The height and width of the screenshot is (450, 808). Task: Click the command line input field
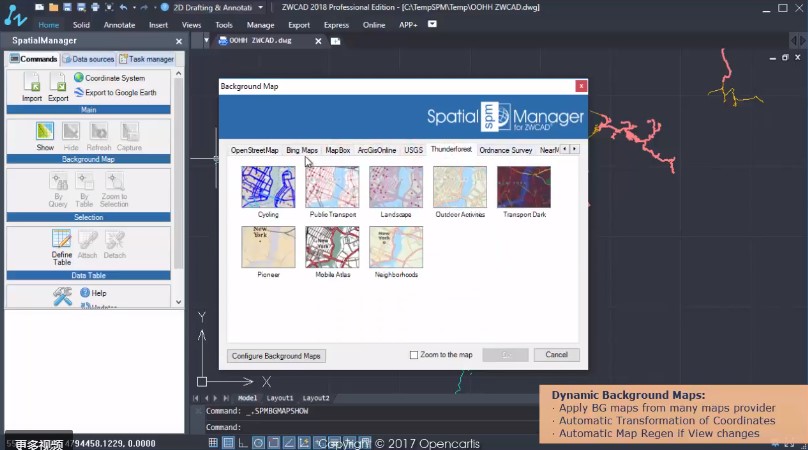tap(400, 427)
